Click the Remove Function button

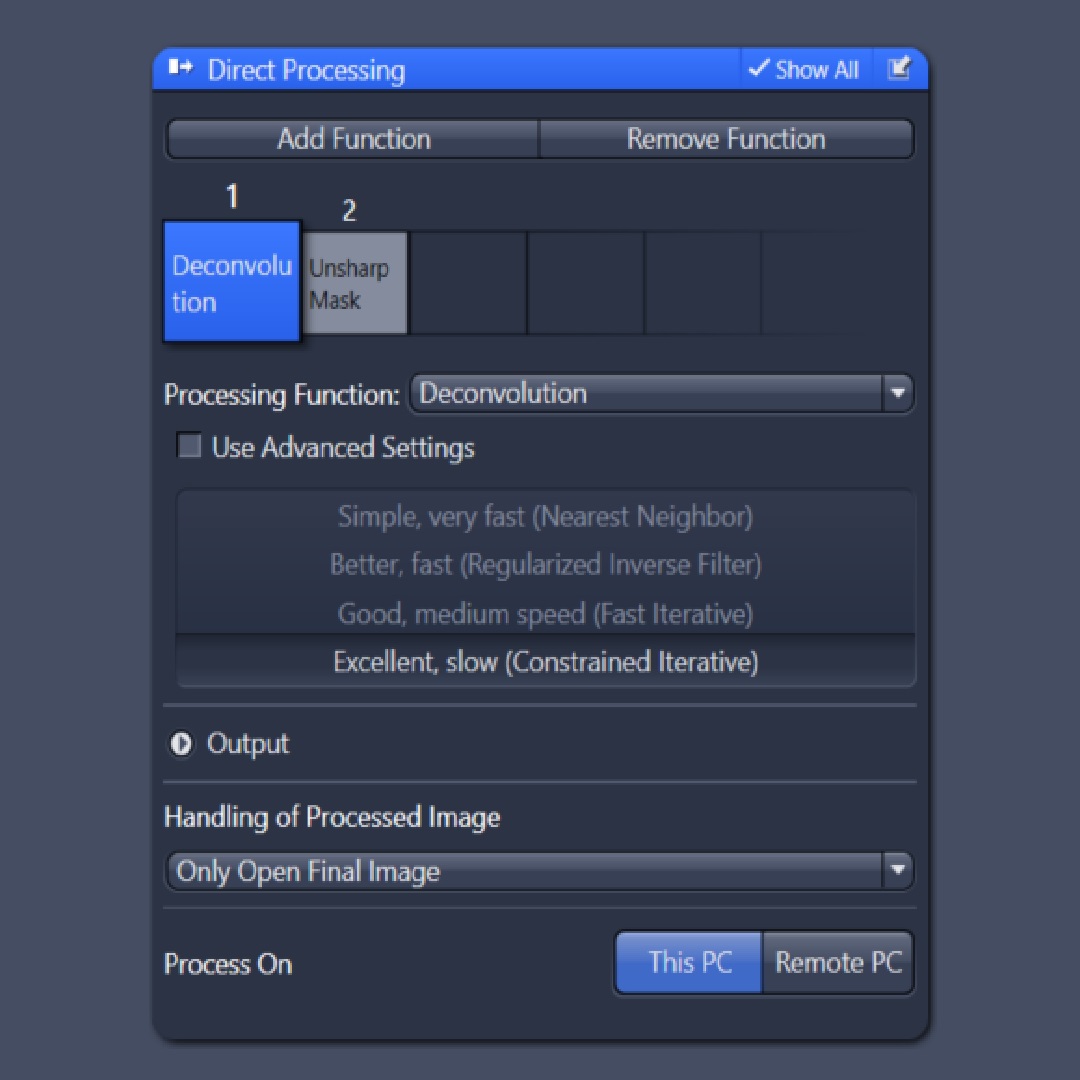727,139
